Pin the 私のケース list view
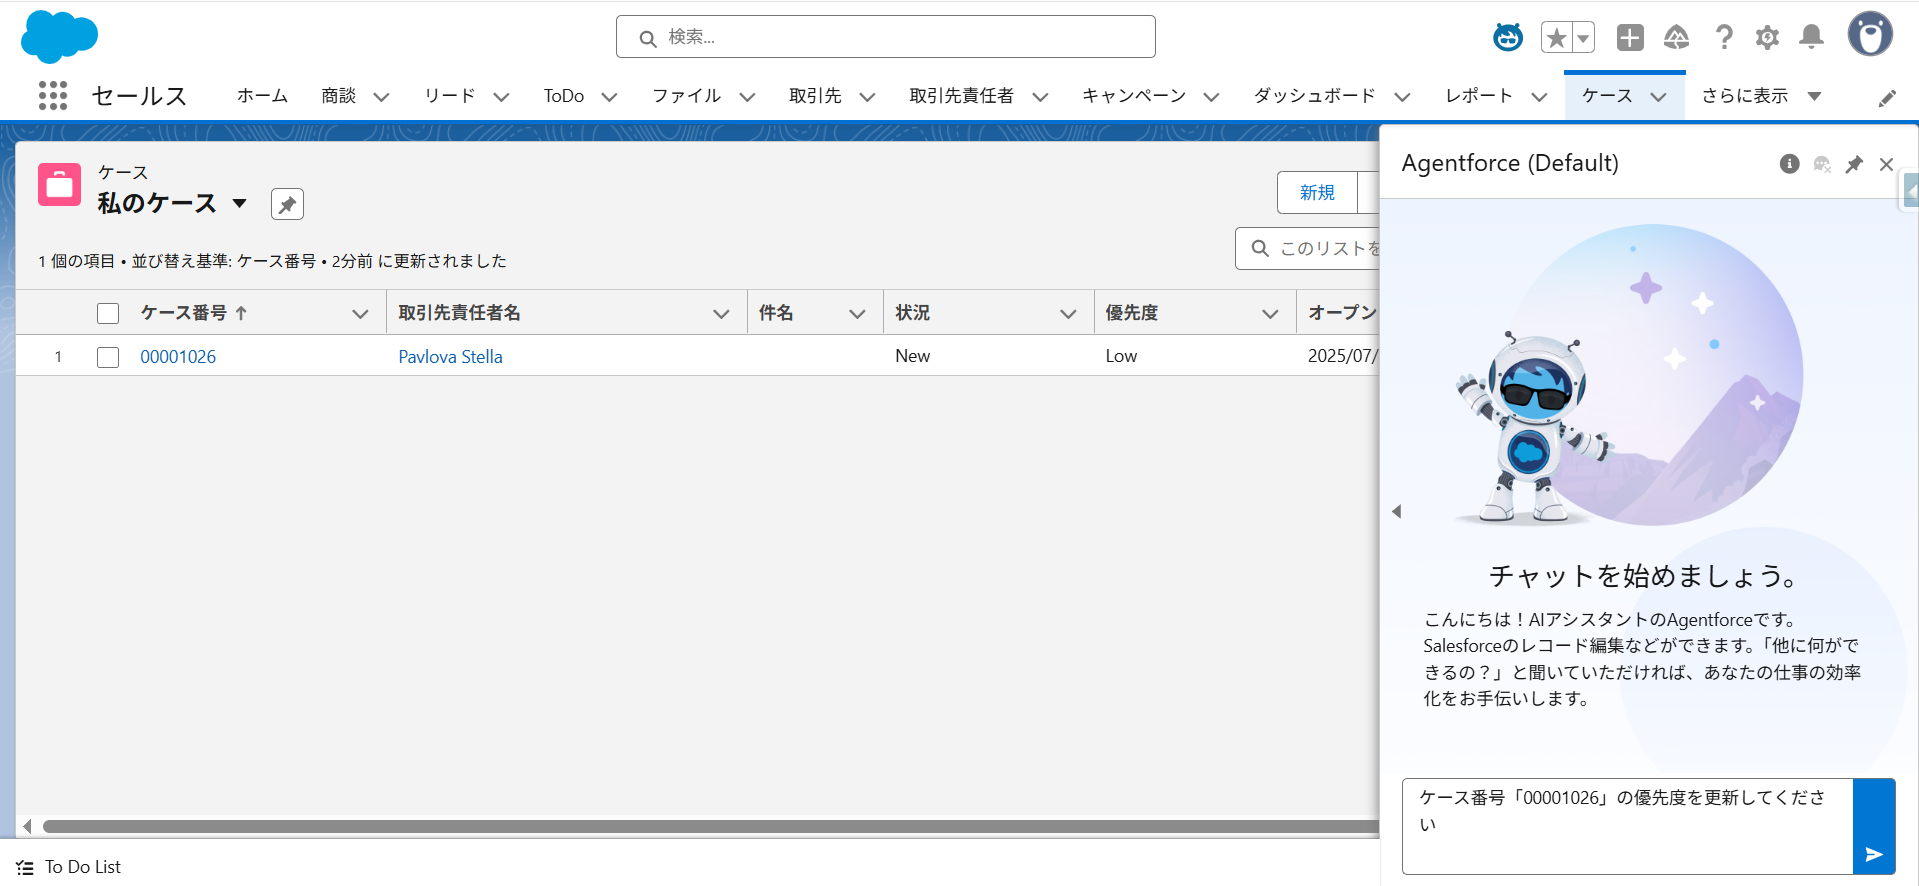Image resolution: width=1919 pixels, height=886 pixels. point(287,204)
